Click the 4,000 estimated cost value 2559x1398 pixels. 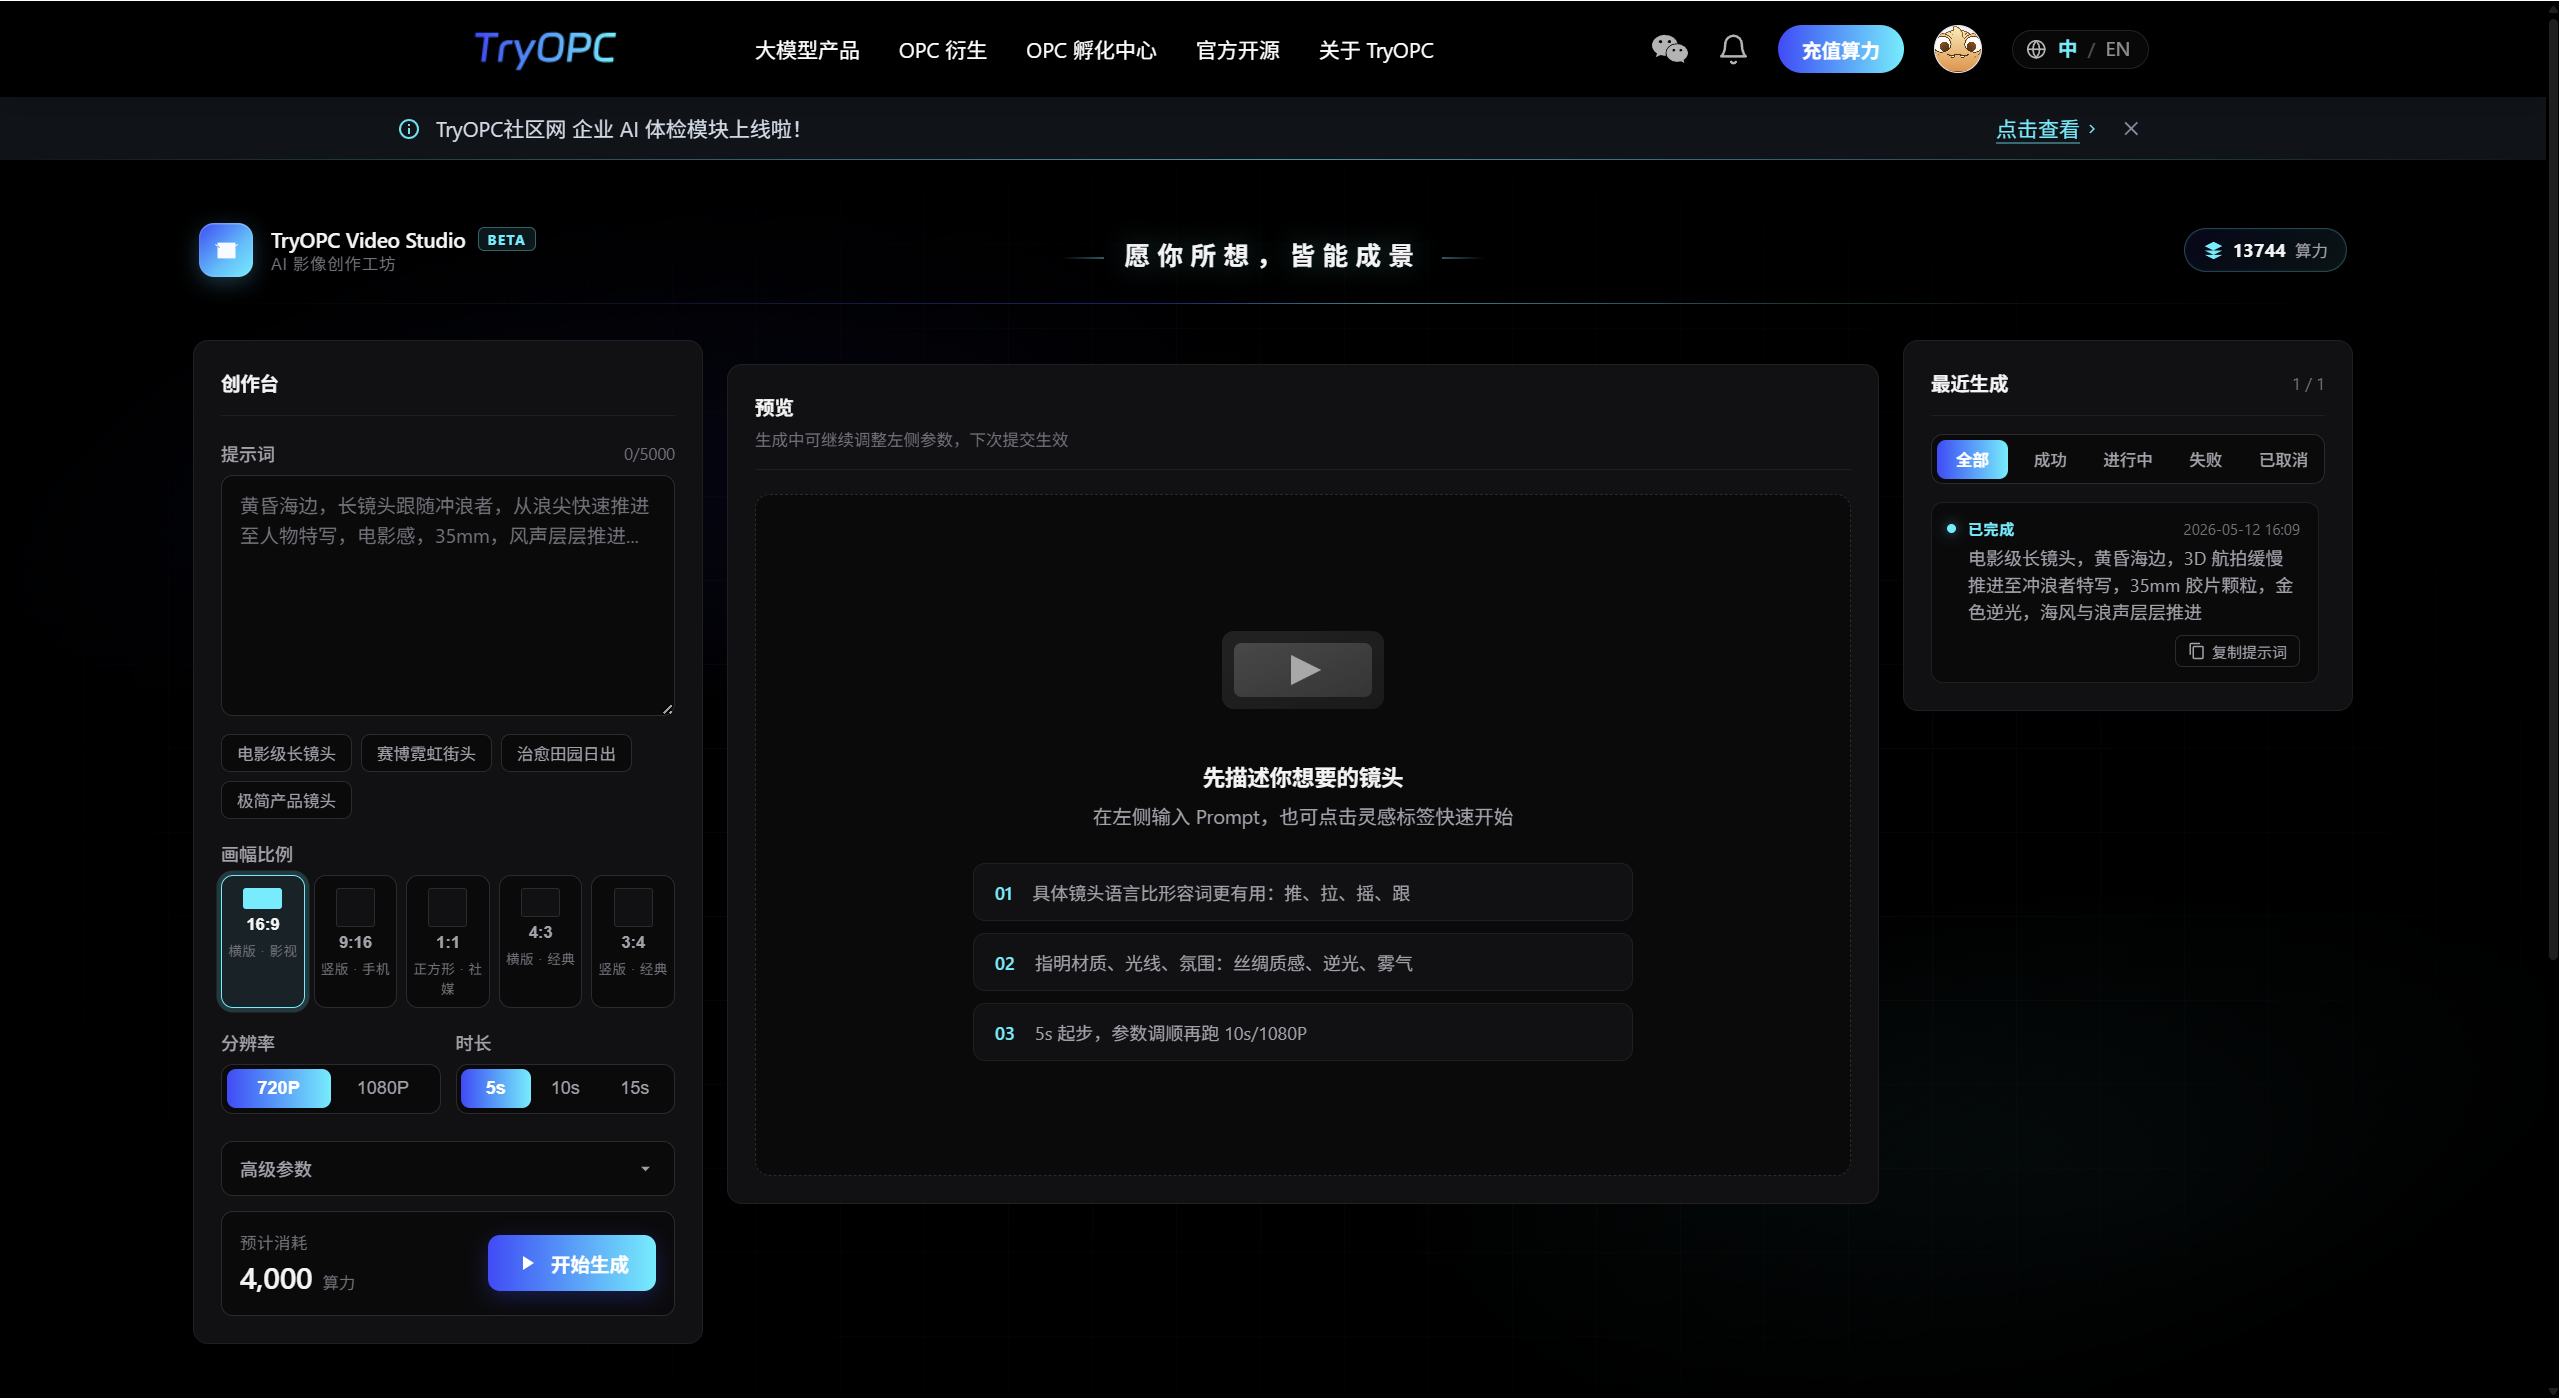pos(276,1278)
